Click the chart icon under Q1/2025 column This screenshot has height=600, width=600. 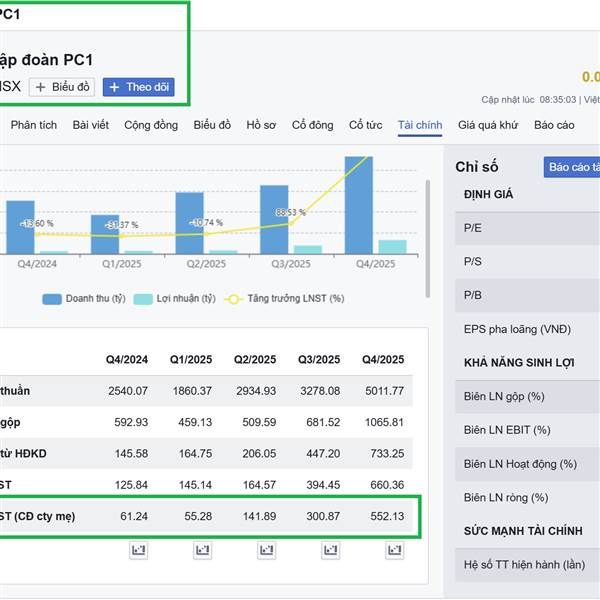pos(203,550)
